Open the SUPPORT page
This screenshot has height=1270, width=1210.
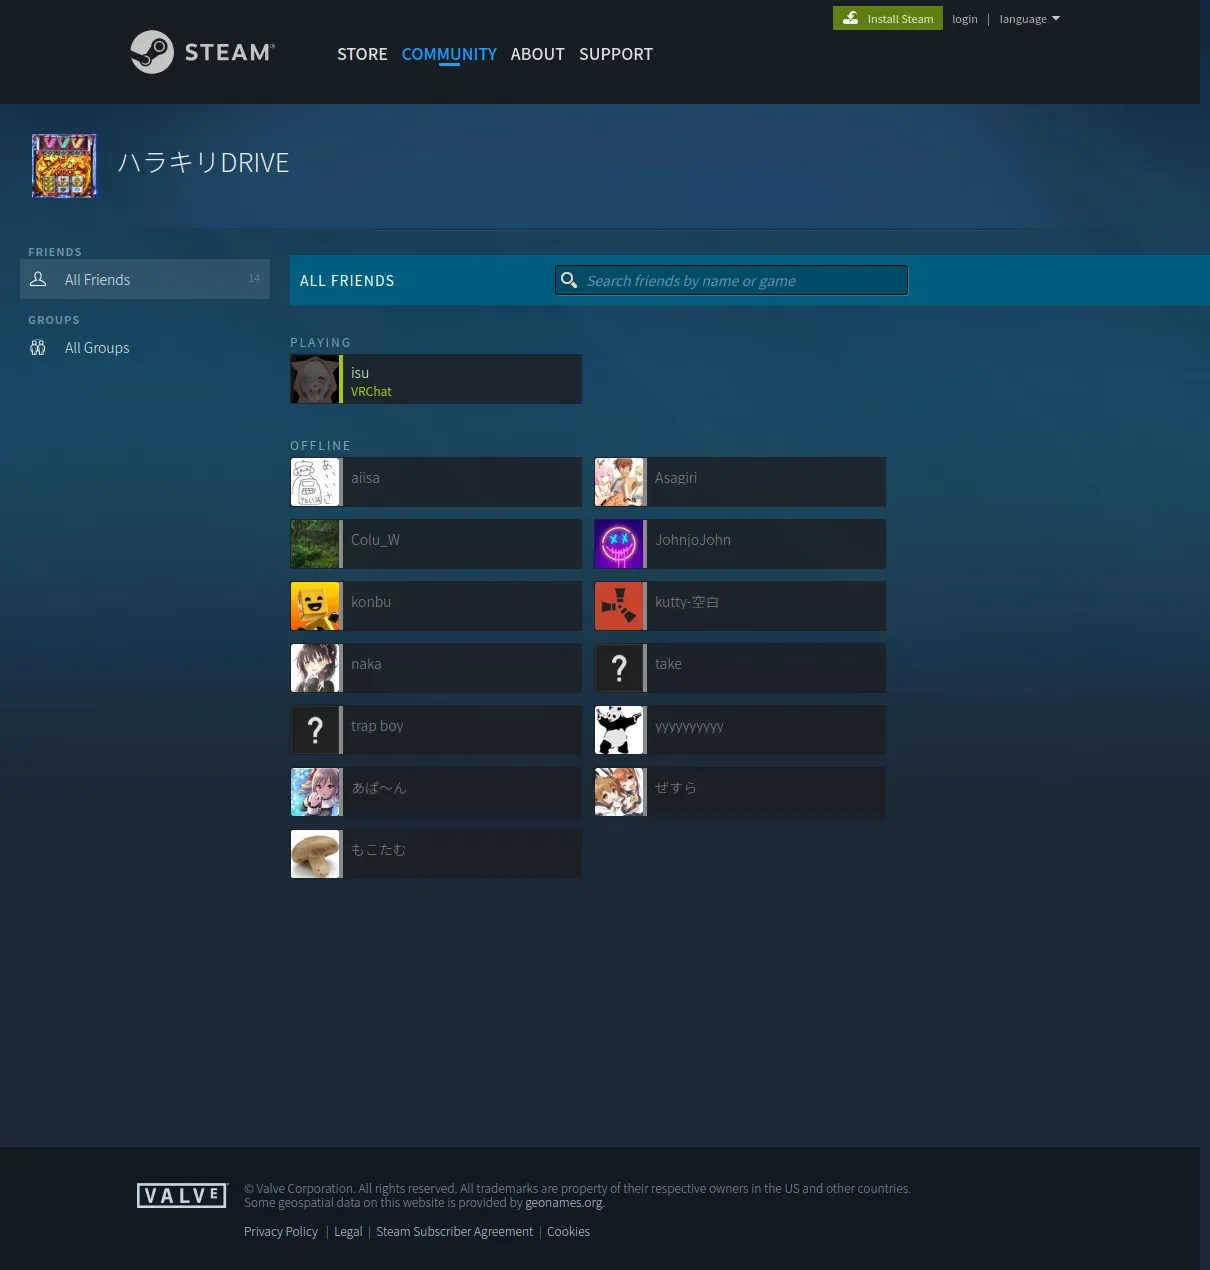tap(616, 54)
